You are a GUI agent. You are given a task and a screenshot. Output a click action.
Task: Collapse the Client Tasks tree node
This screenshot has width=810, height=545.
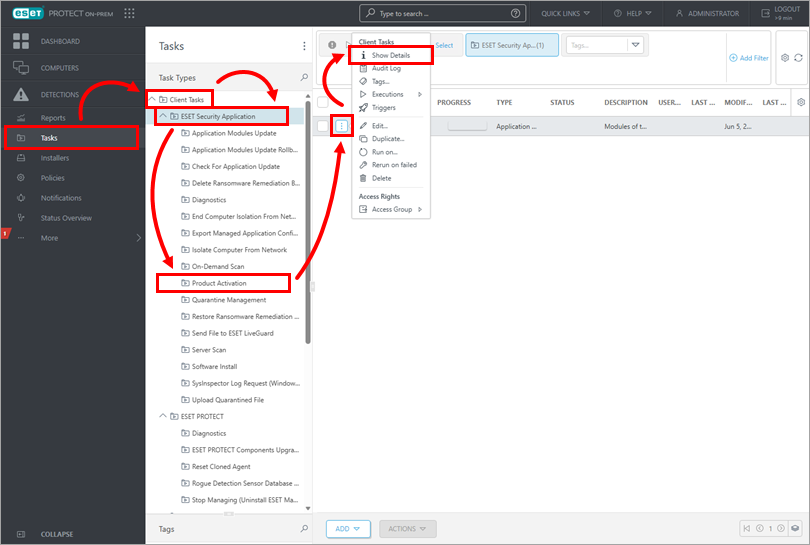[152, 99]
